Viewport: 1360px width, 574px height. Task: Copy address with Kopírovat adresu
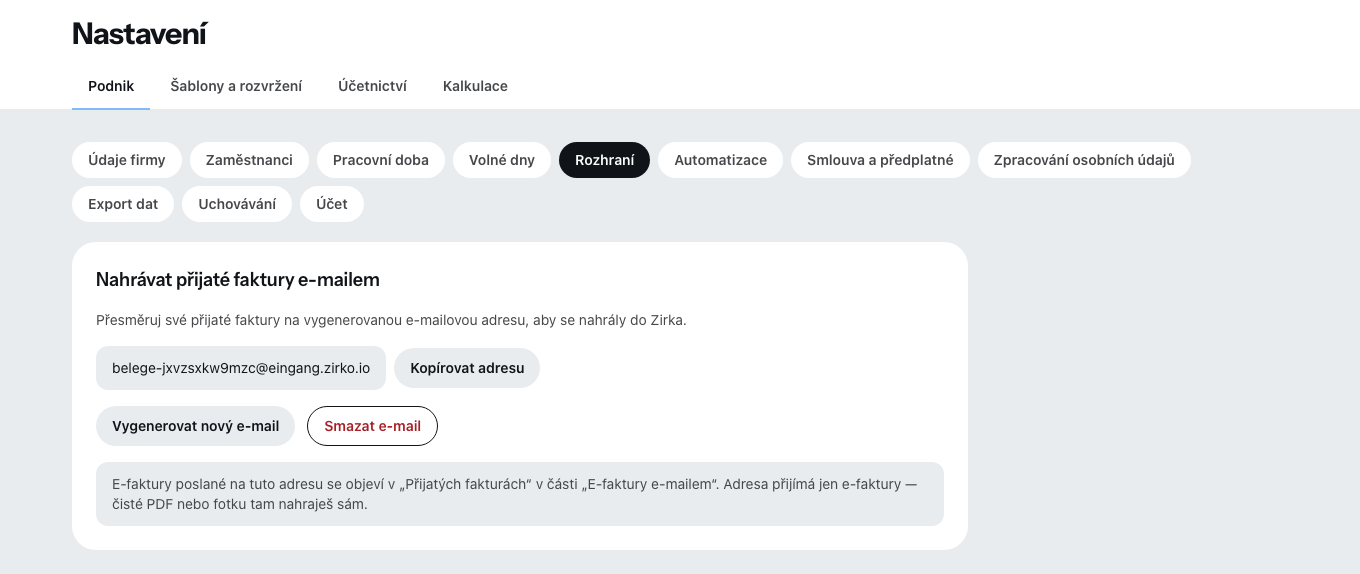pyautogui.click(x=467, y=368)
